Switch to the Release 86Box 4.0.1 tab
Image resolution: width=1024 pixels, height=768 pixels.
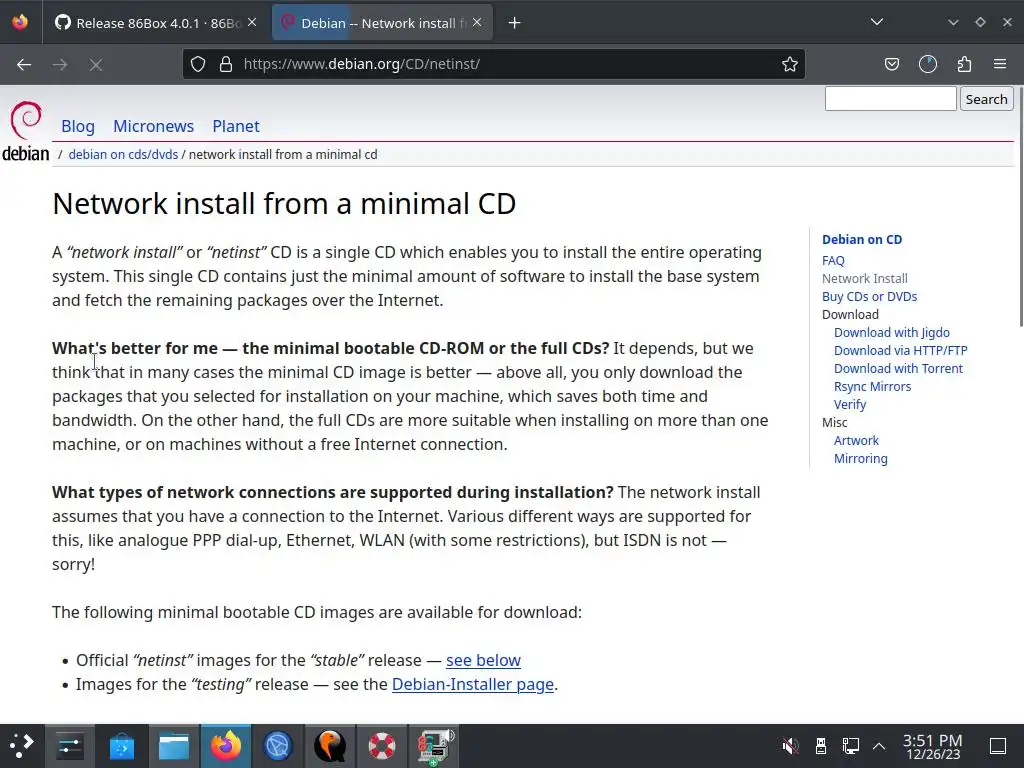[x=157, y=24]
